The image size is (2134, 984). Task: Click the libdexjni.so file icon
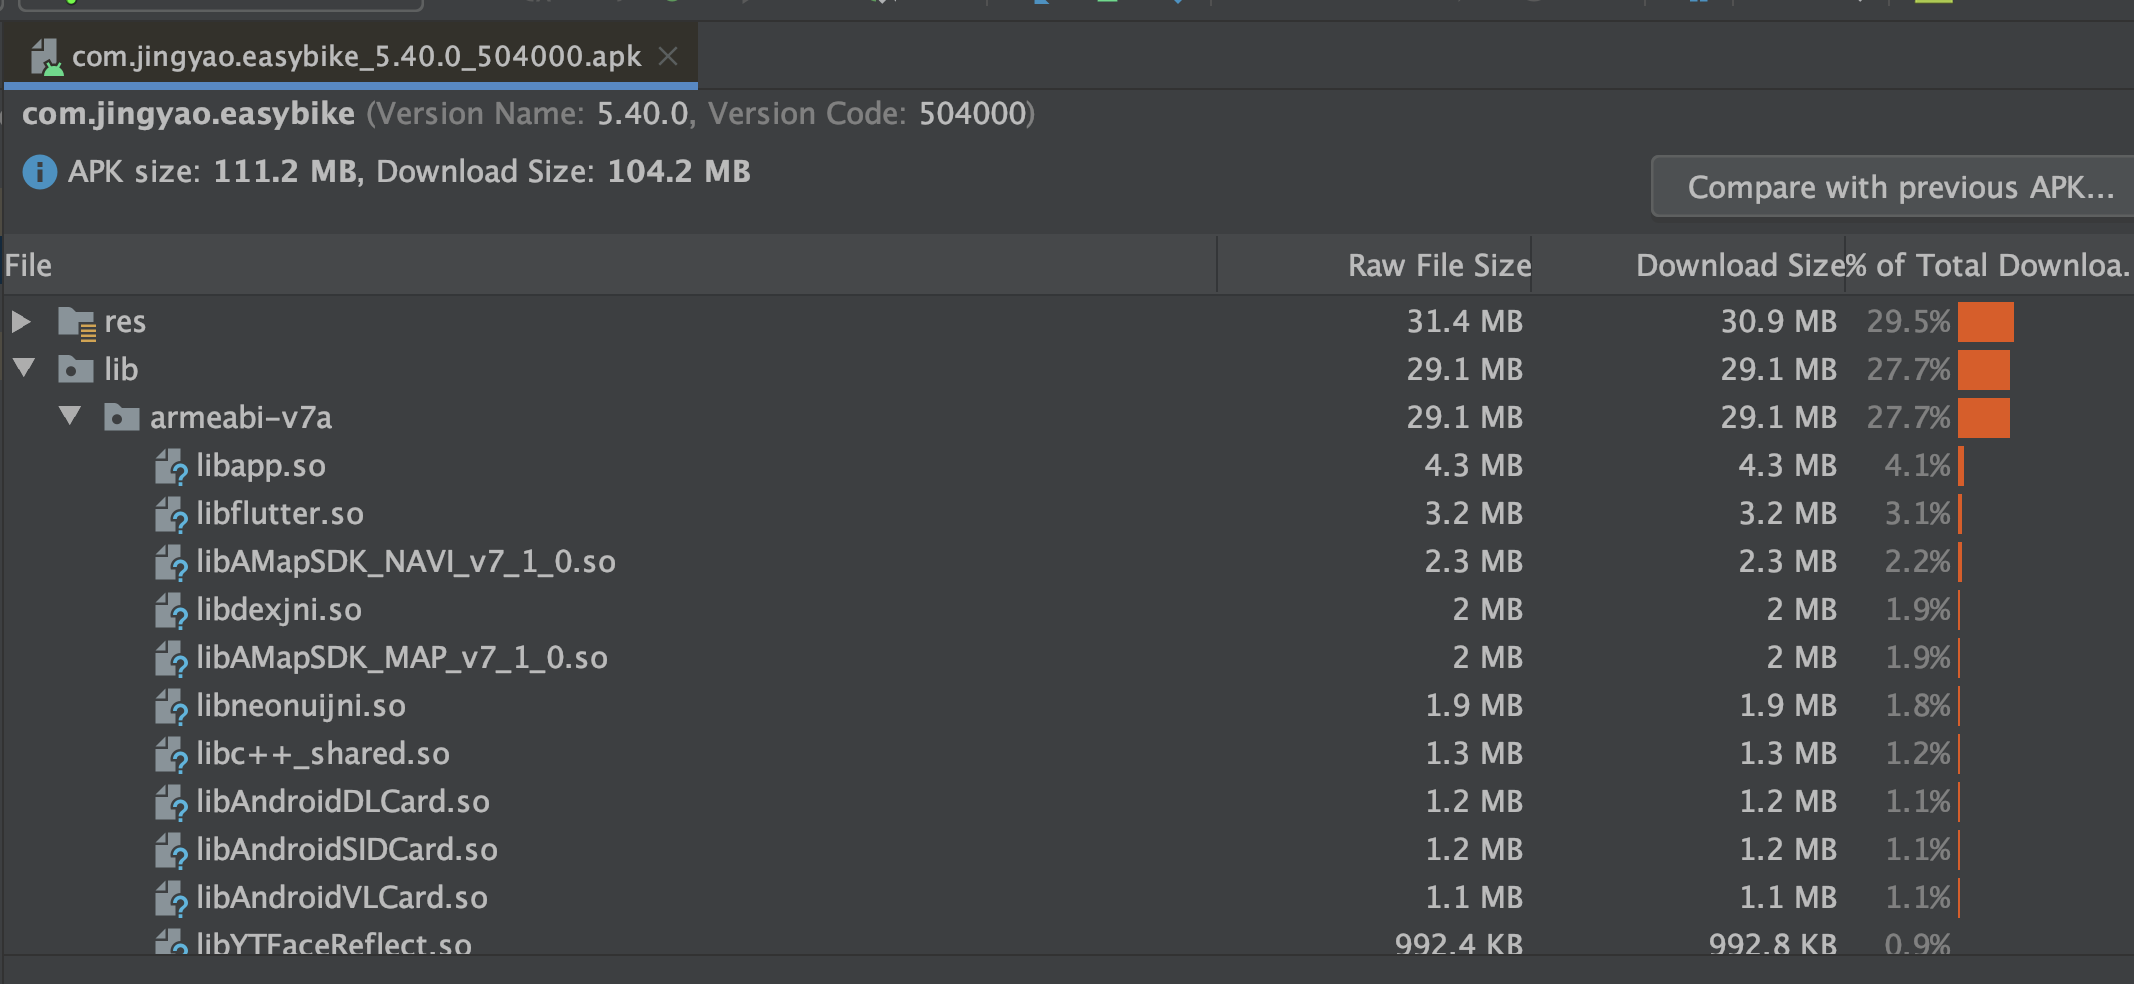(x=171, y=610)
